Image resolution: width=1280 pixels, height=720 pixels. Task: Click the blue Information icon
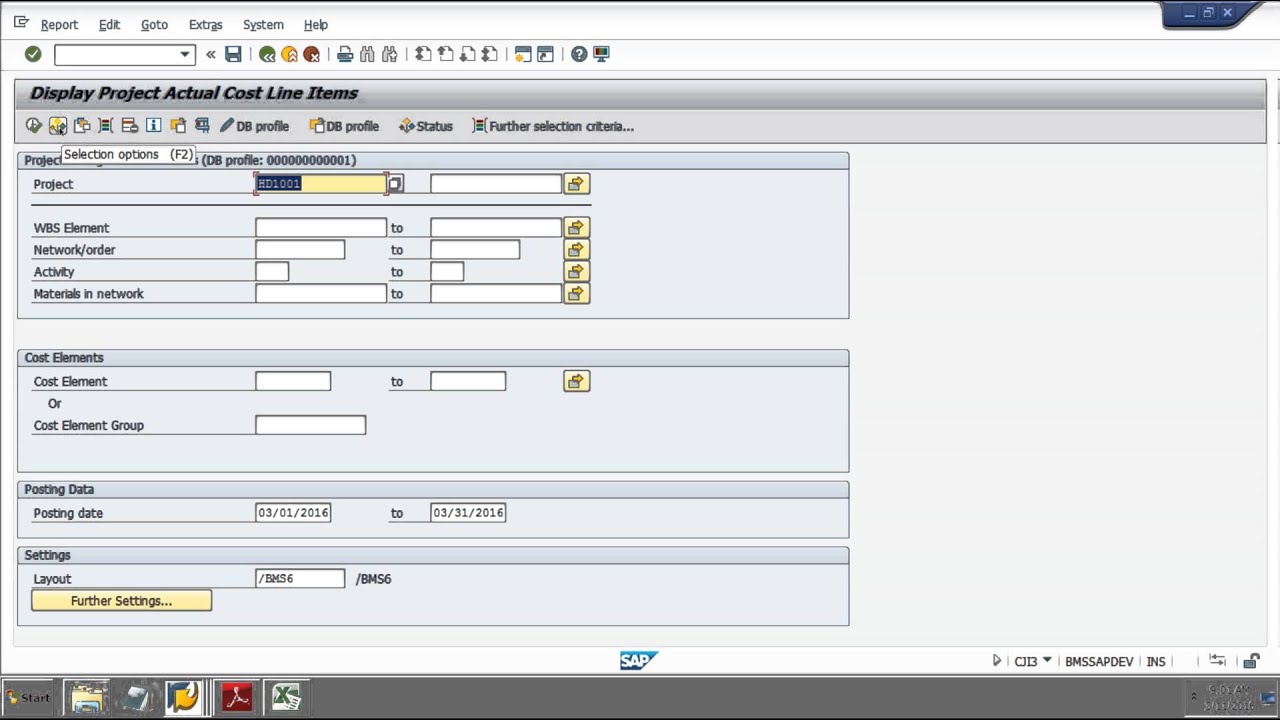pos(154,126)
